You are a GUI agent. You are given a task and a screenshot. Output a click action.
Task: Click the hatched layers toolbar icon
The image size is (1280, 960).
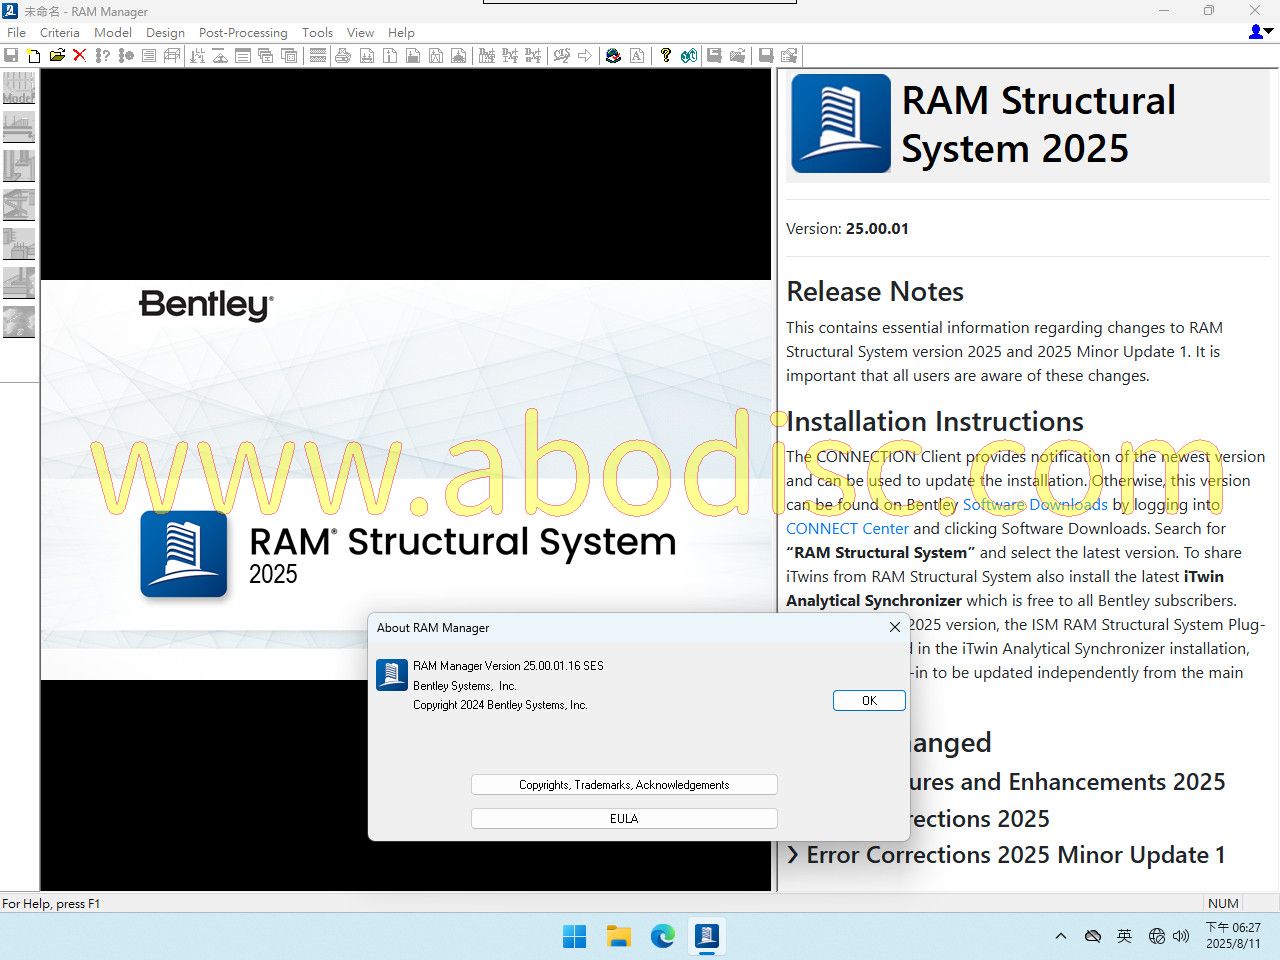coord(317,56)
